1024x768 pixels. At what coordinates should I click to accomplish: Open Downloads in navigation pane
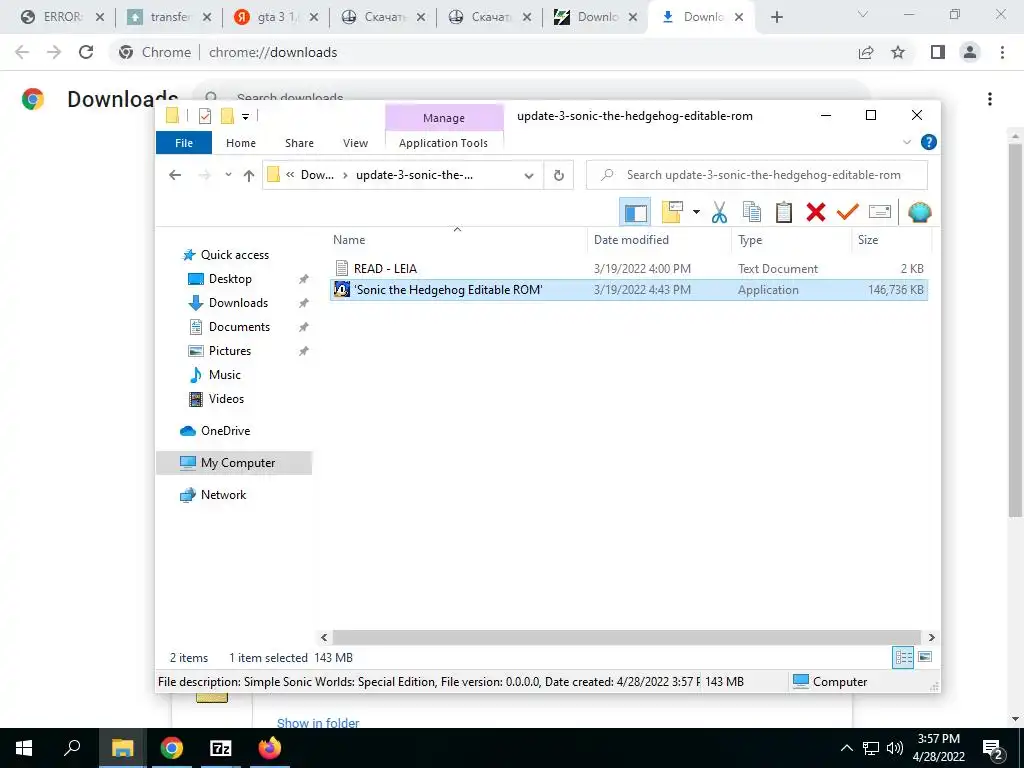(238, 303)
